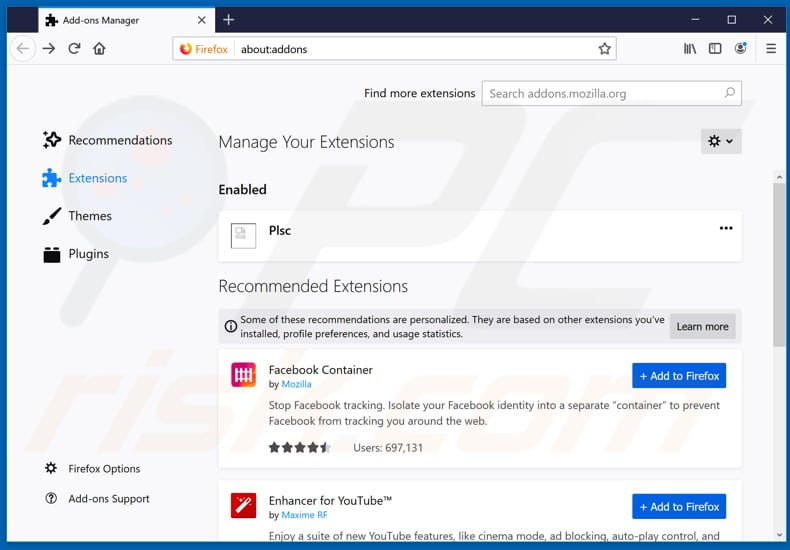
Task: Minimize the Firefox window
Action: point(695,20)
